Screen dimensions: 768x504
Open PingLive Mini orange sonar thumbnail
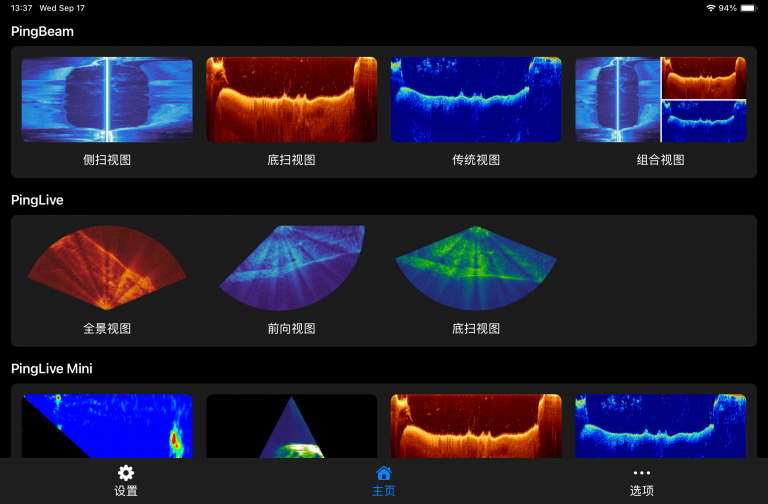[x=476, y=426]
